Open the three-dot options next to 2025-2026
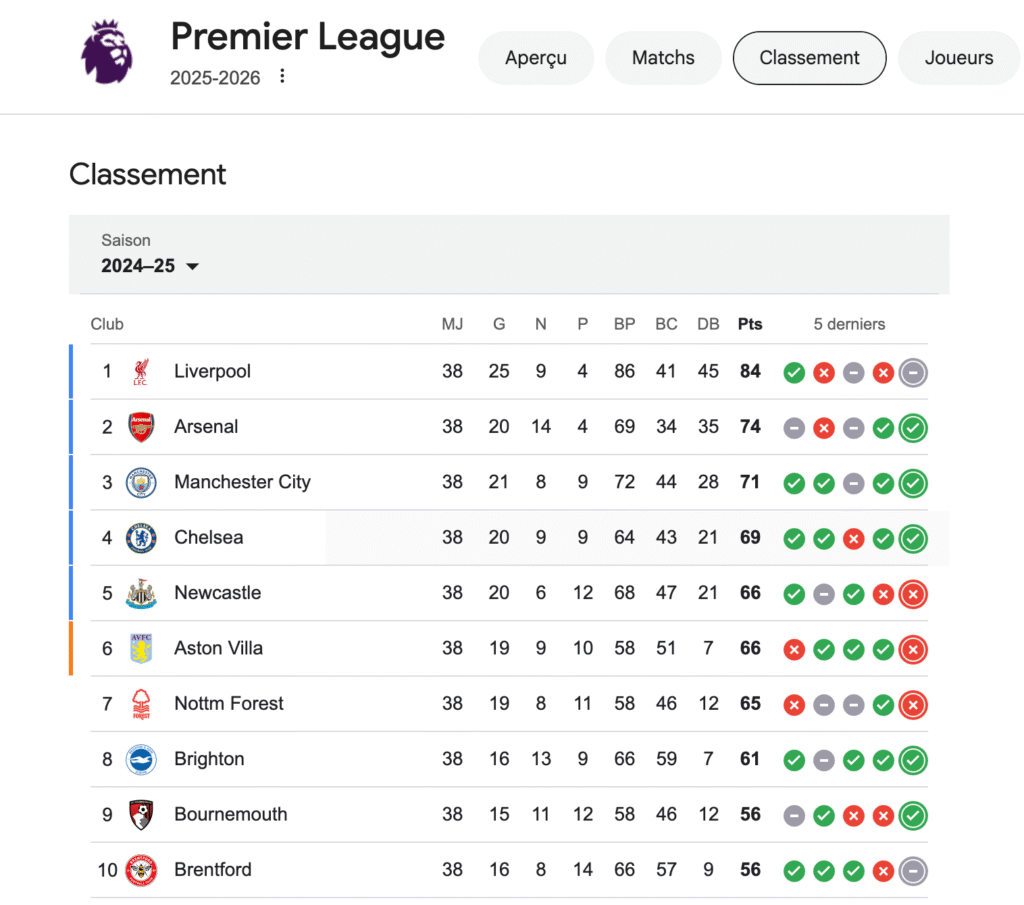The width and height of the screenshot is (1024, 905). pos(282,76)
